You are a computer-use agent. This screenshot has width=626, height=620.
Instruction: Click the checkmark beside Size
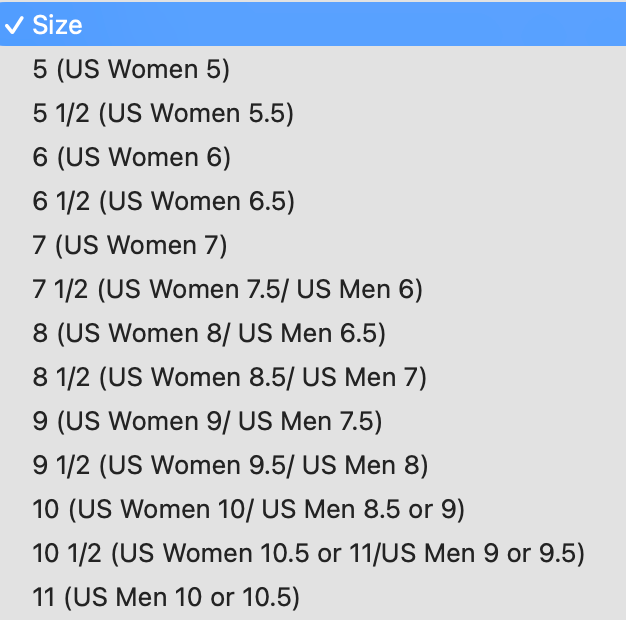16,25
